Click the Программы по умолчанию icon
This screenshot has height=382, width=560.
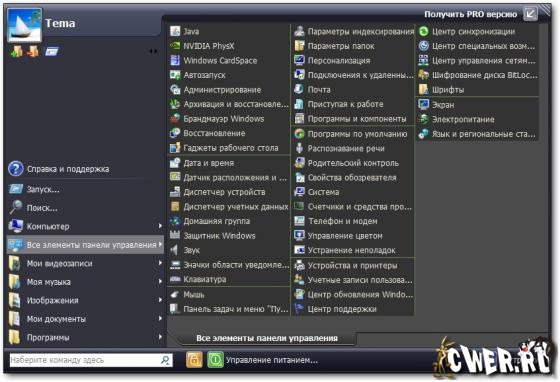click(299, 134)
